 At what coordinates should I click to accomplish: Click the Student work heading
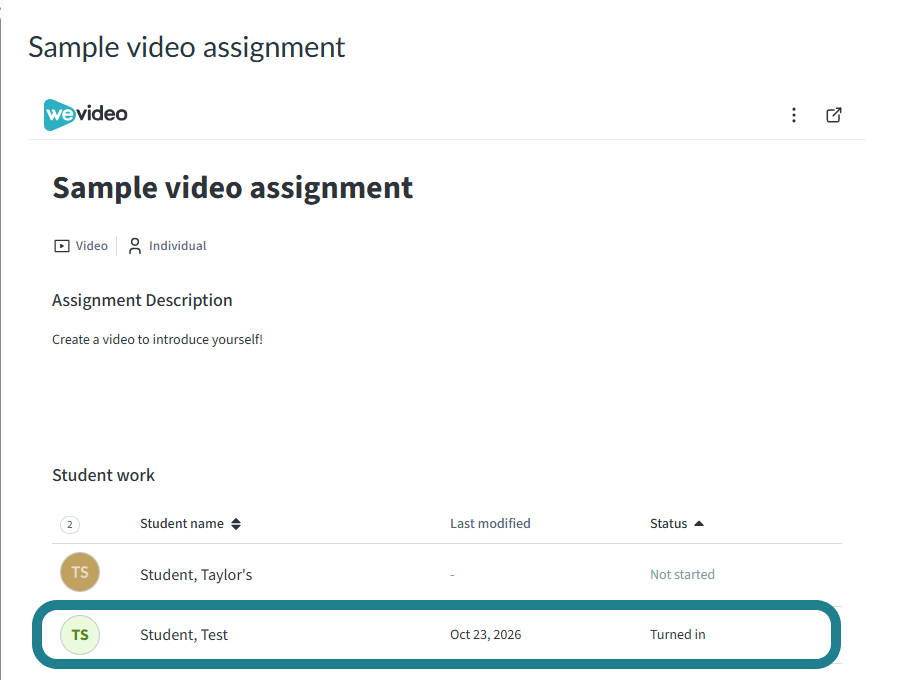[103, 475]
